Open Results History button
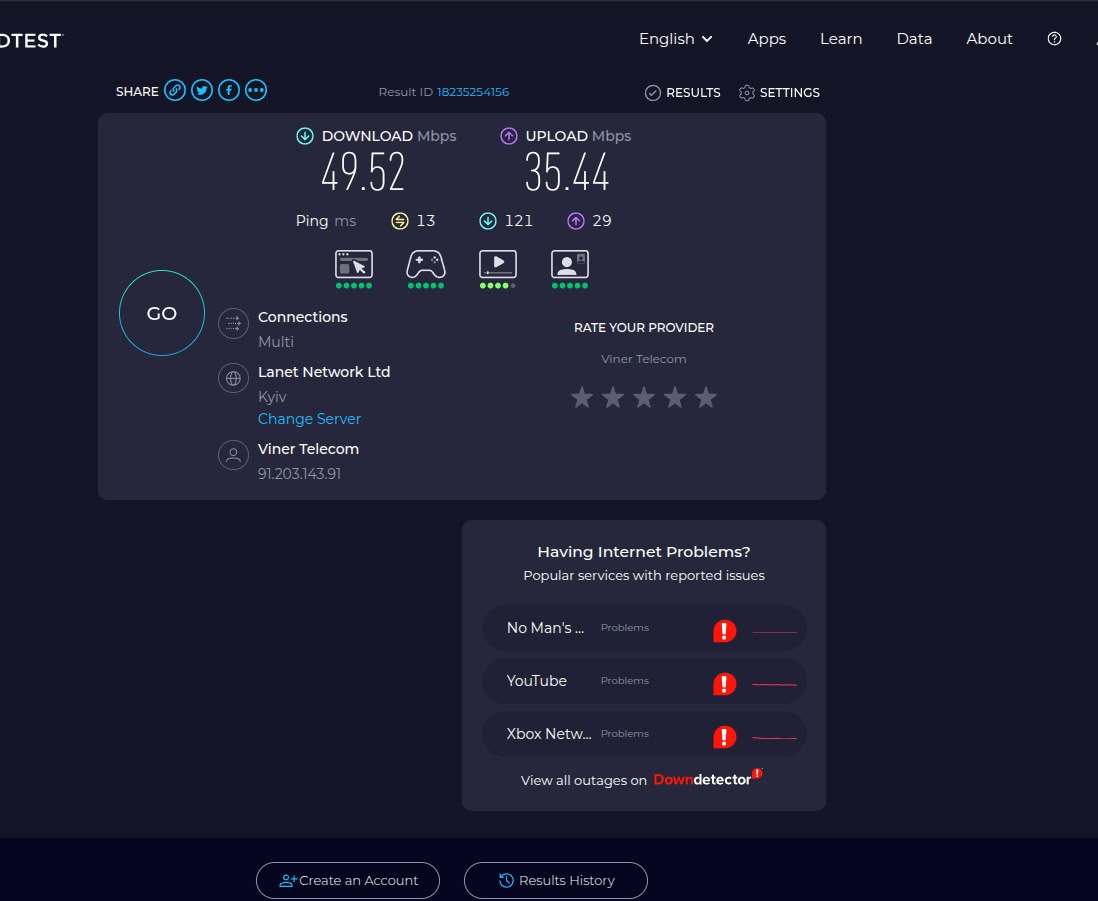1098x901 pixels. (x=556, y=881)
